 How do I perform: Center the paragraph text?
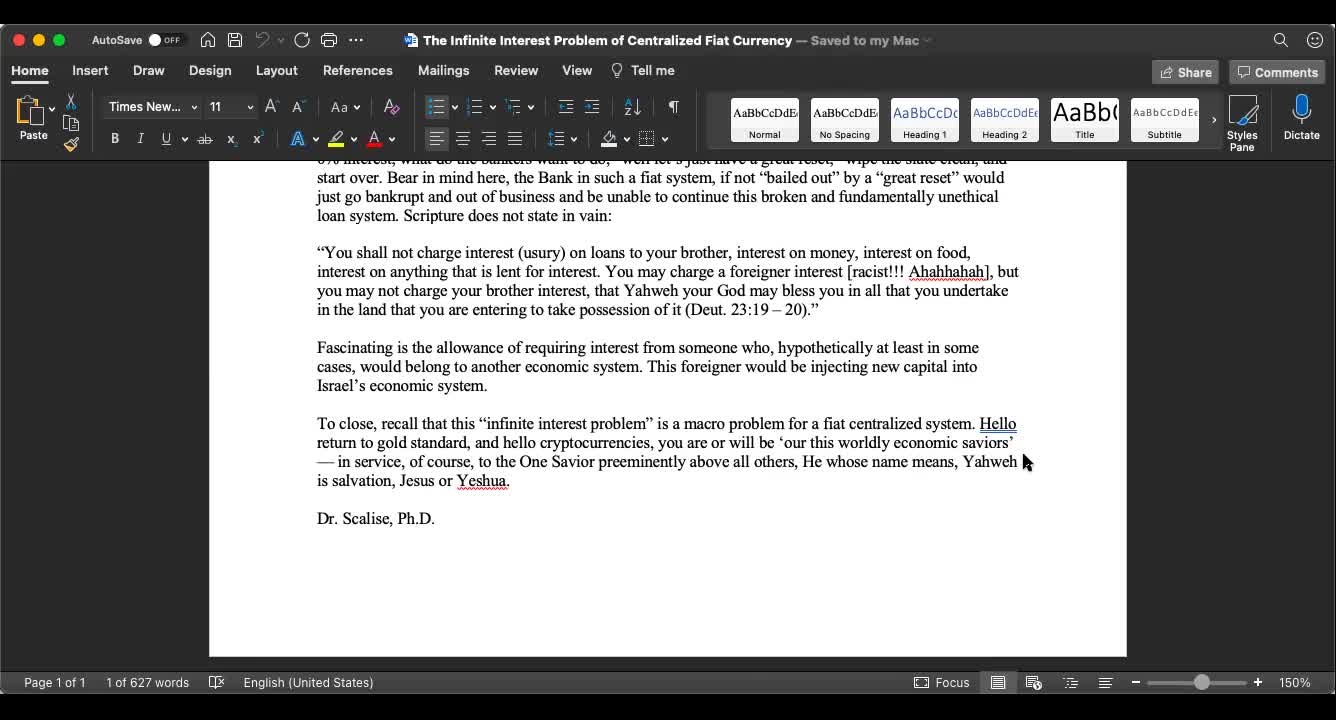463,139
